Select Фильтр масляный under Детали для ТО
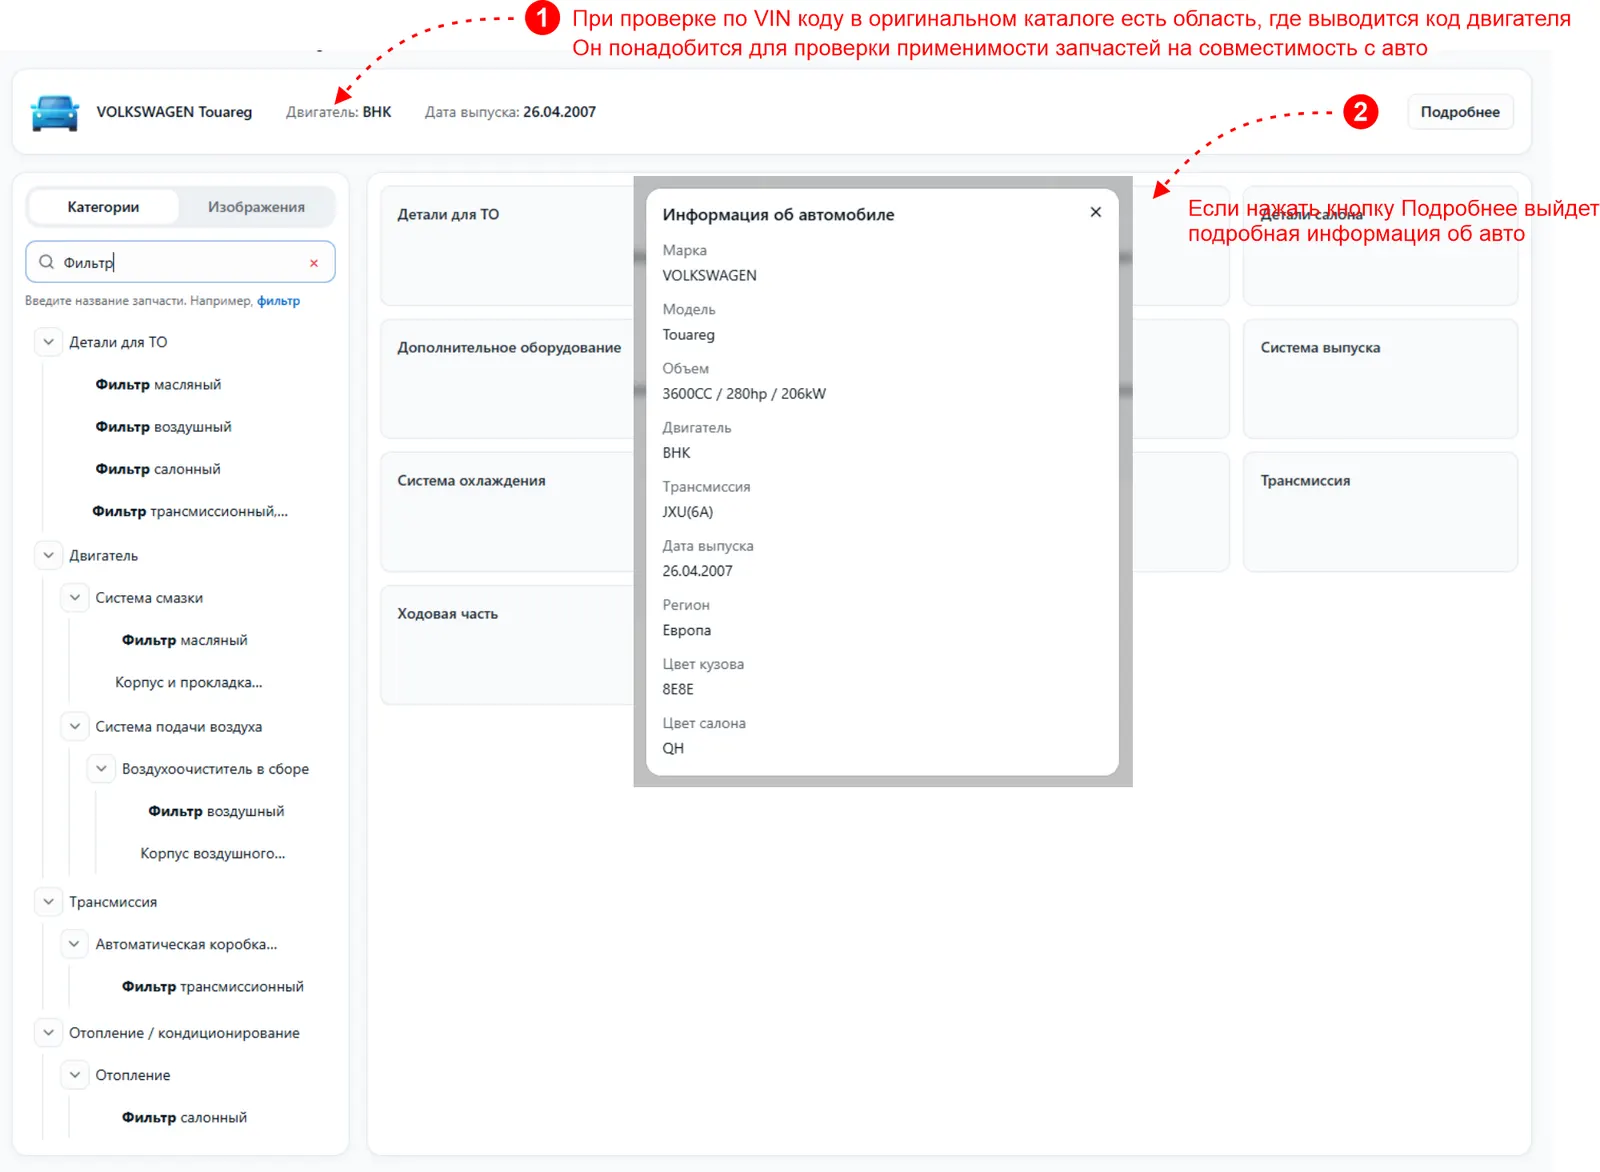Viewport: 1600px width, 1172px height. (x=158, y=385)
